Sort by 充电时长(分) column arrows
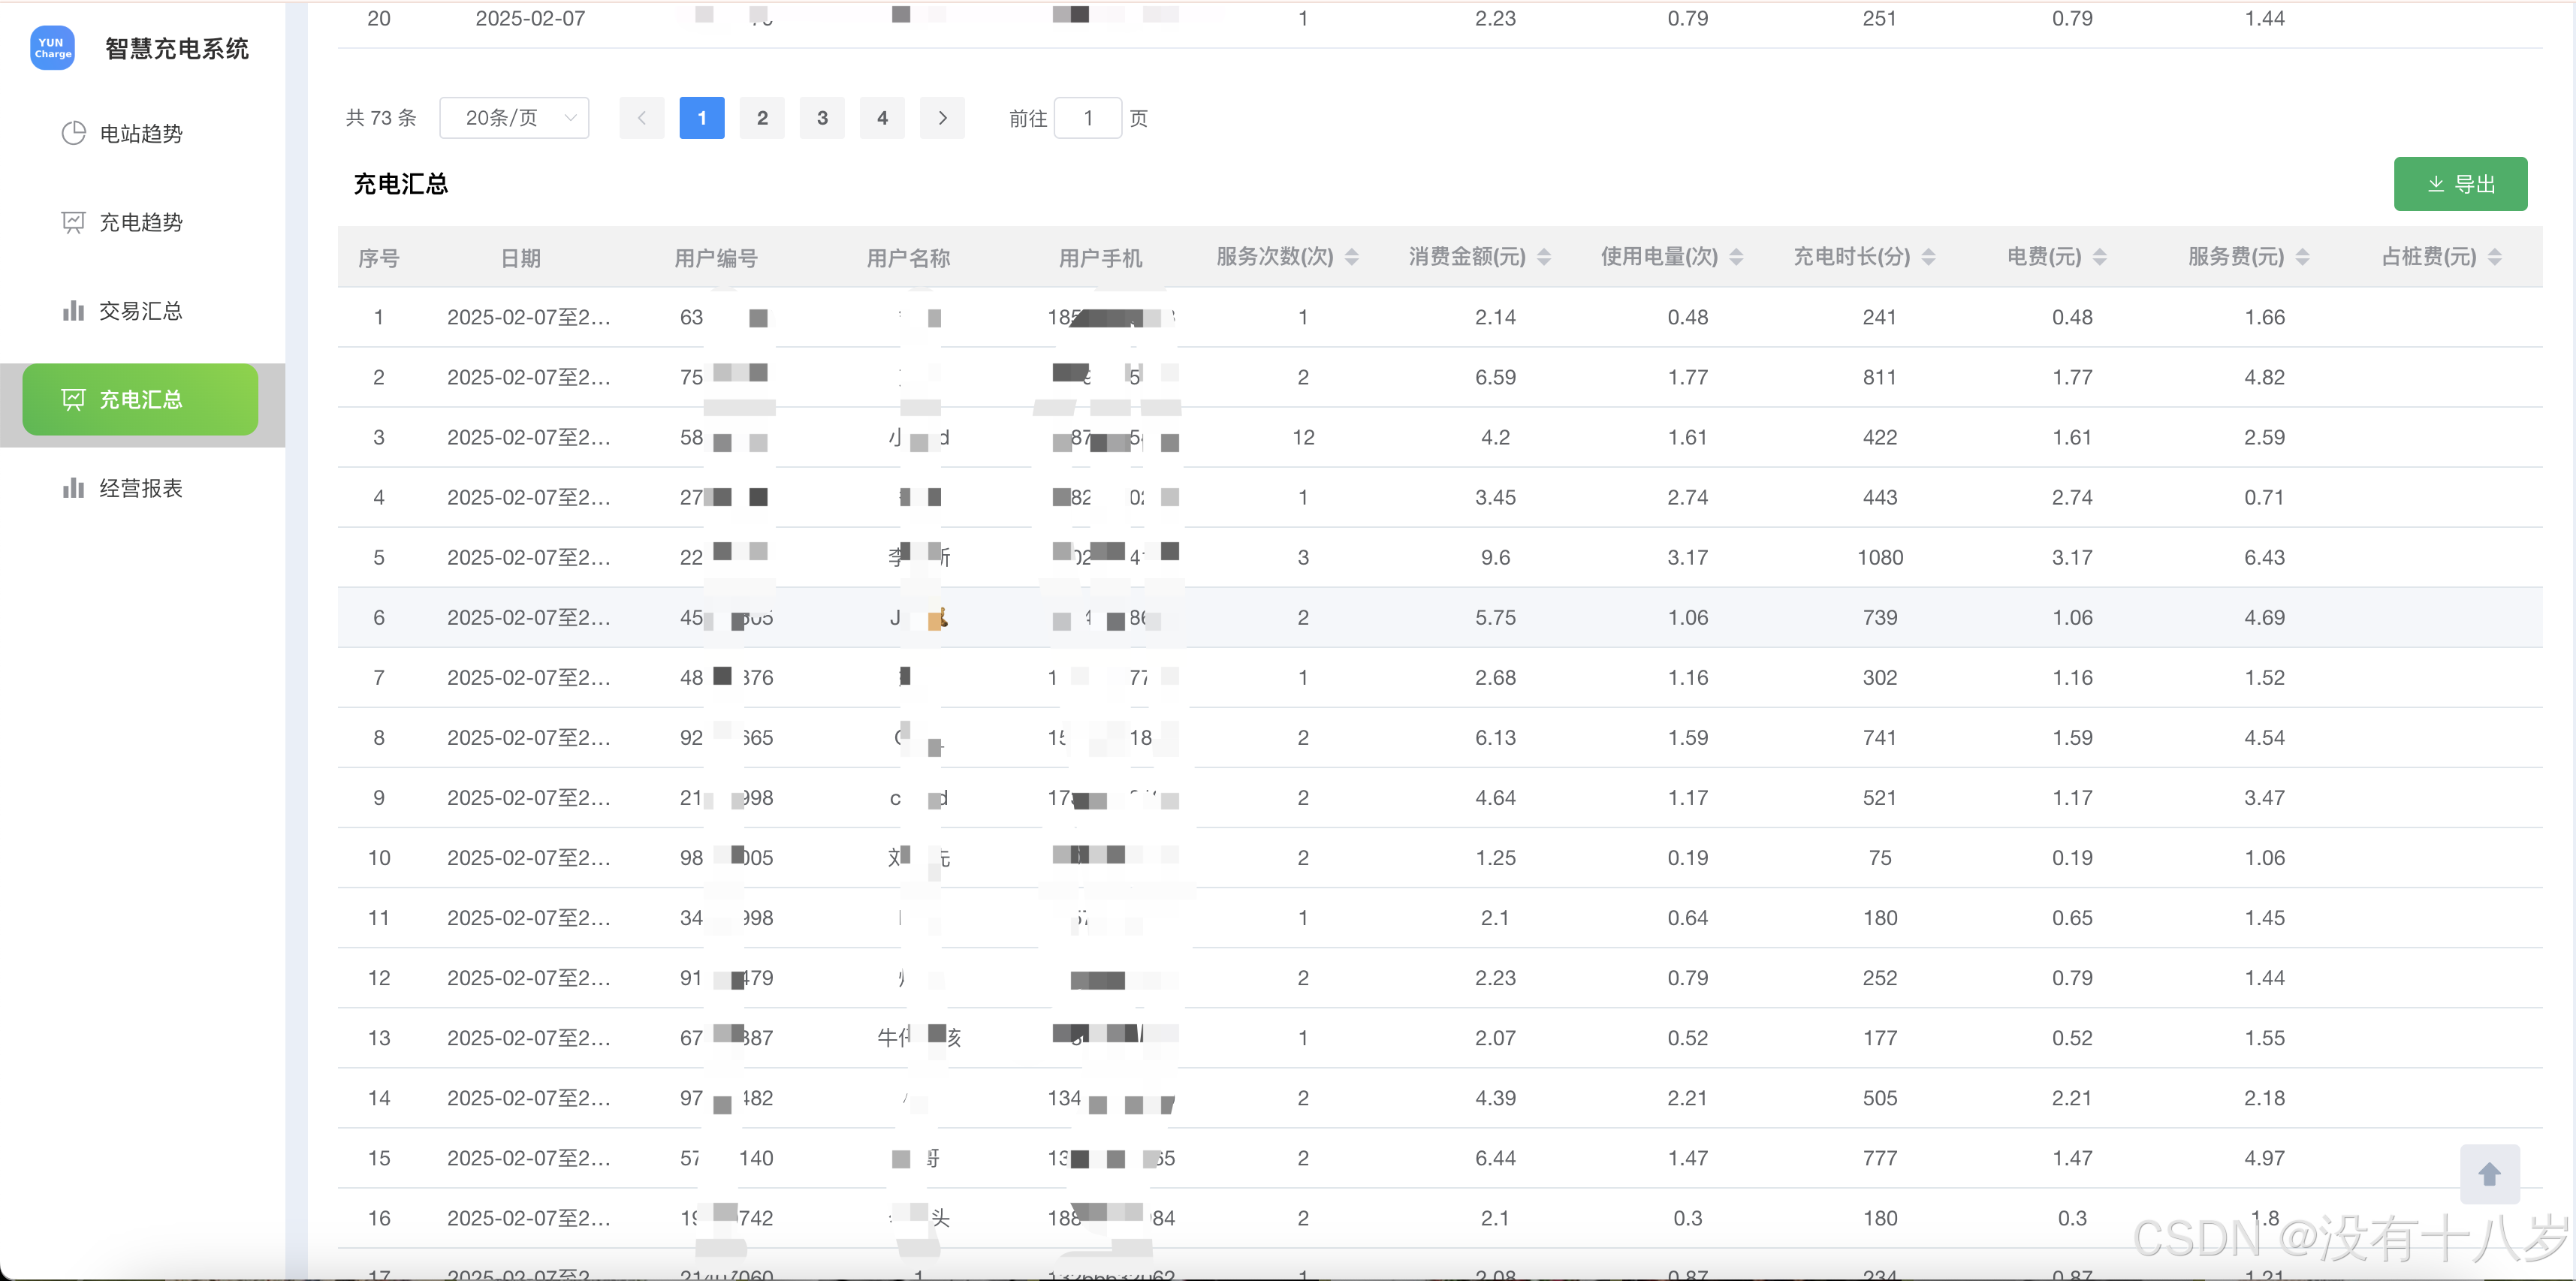The image size is (2576, 1281). click(1928, 257)
